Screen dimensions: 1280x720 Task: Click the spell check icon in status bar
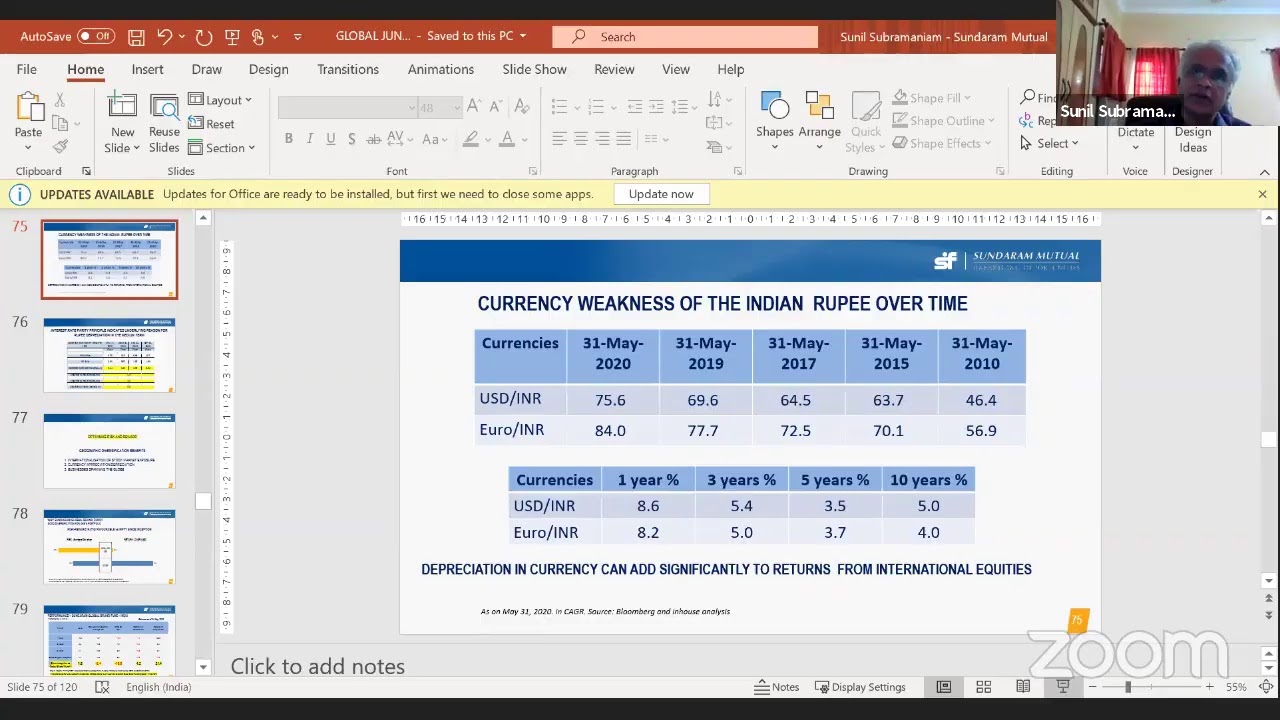pyautogui.click(x=102, y=687)
